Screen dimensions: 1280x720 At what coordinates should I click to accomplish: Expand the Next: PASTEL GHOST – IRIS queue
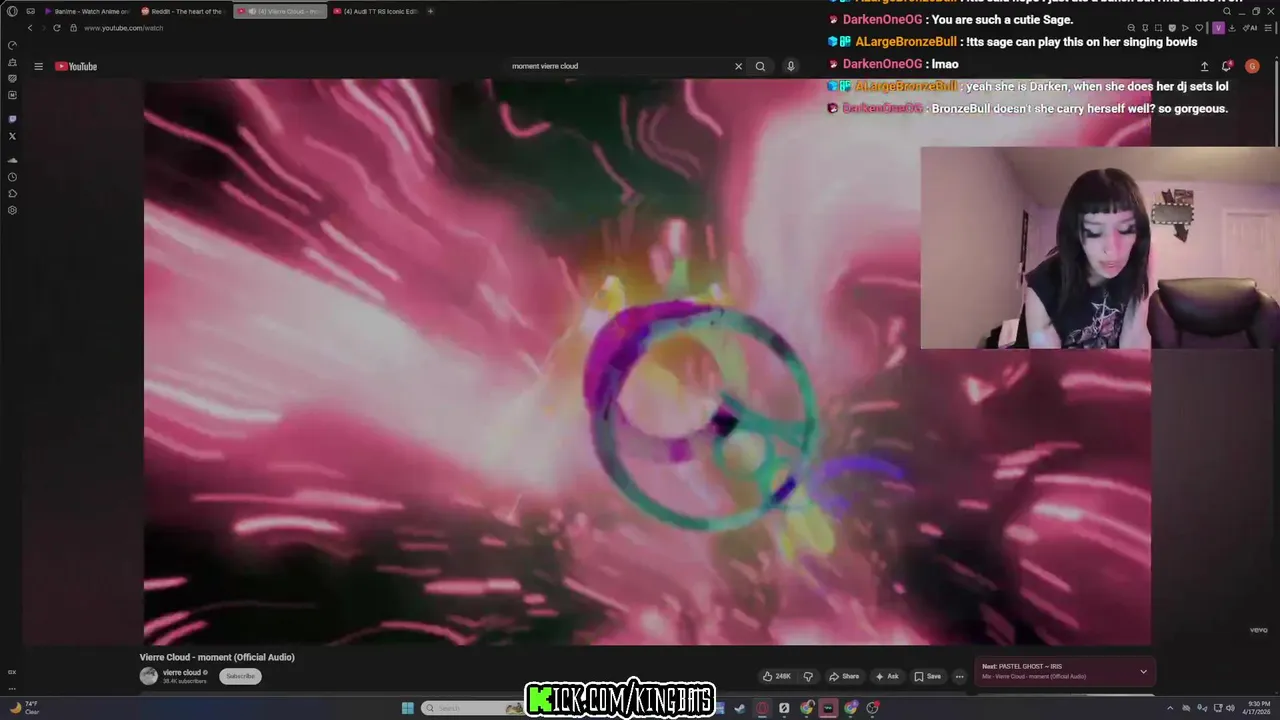click(x=1143, y=671)
